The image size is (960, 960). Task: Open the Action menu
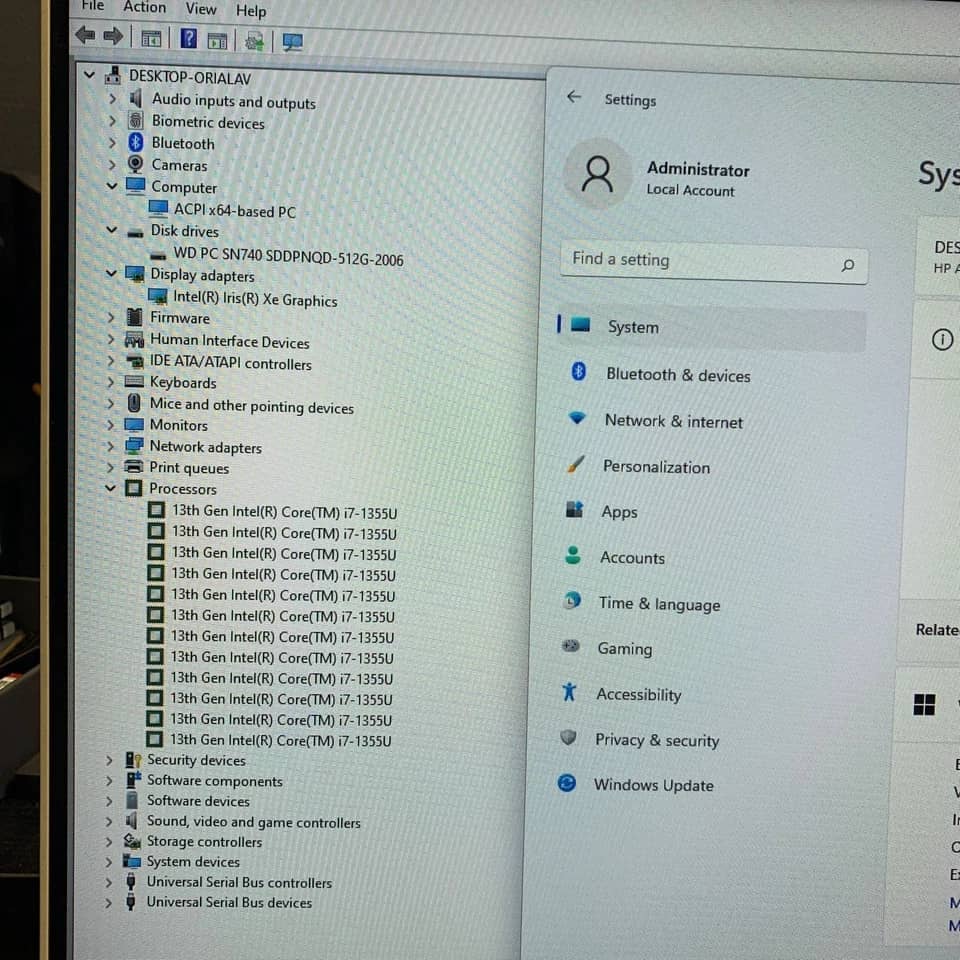pos(144,7)
